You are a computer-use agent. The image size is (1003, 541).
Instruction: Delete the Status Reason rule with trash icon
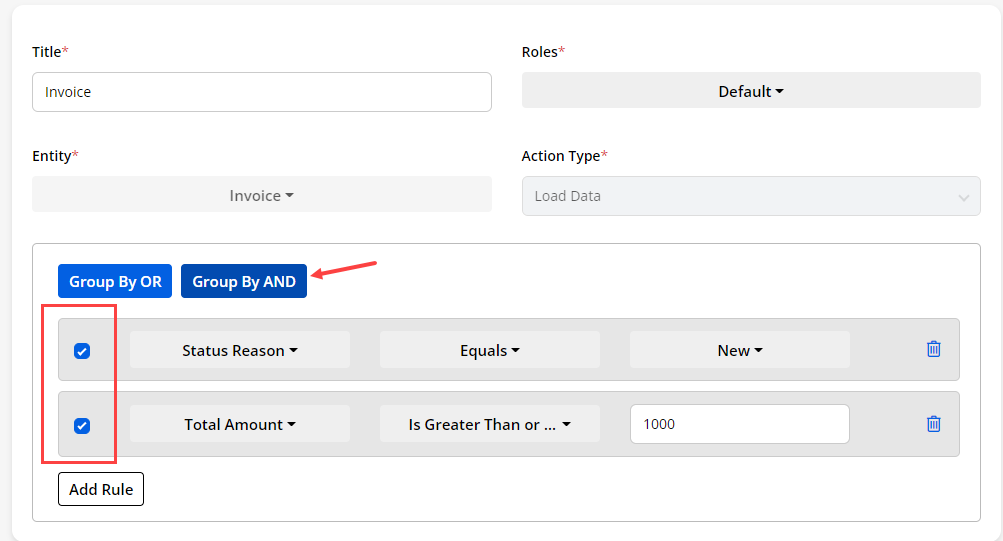tap(933, 349)
